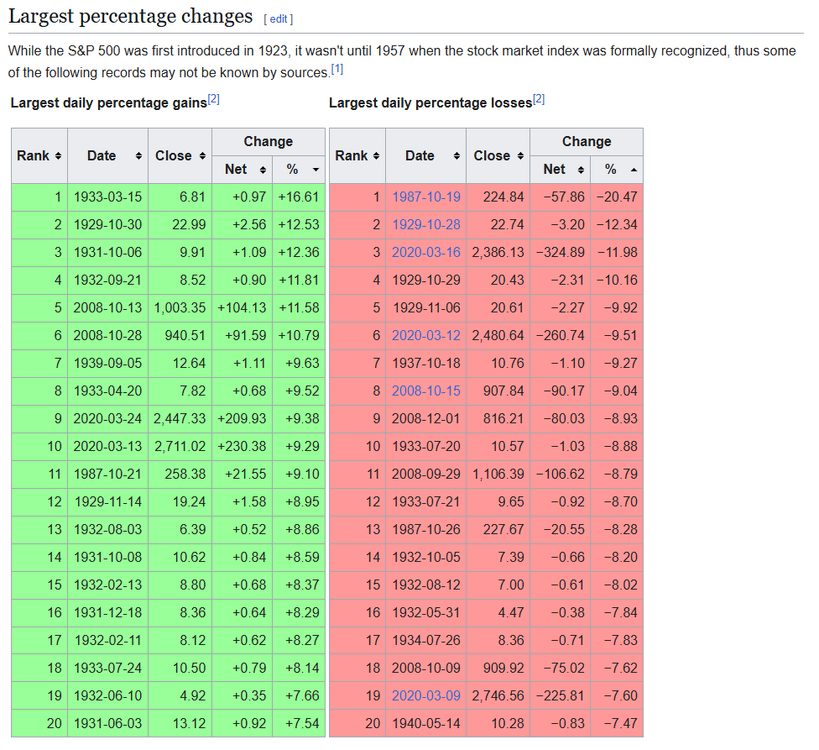Click the 1931-06-03 date cell
This screenshot has width=819, height=750.
pyautogui.click(x=108, y=723)
